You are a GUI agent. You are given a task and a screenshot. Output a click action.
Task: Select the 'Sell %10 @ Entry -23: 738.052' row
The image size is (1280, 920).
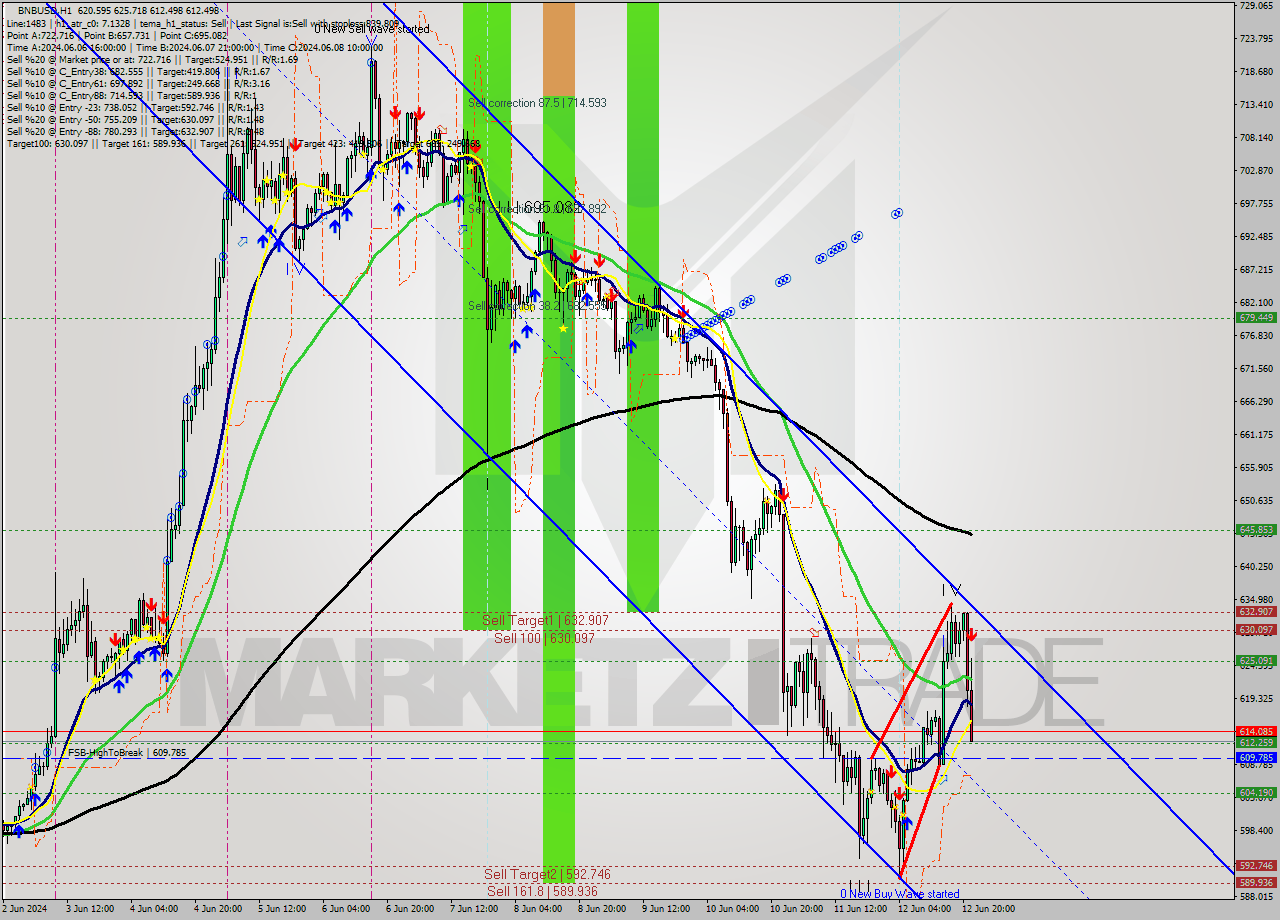coord(135,107)
